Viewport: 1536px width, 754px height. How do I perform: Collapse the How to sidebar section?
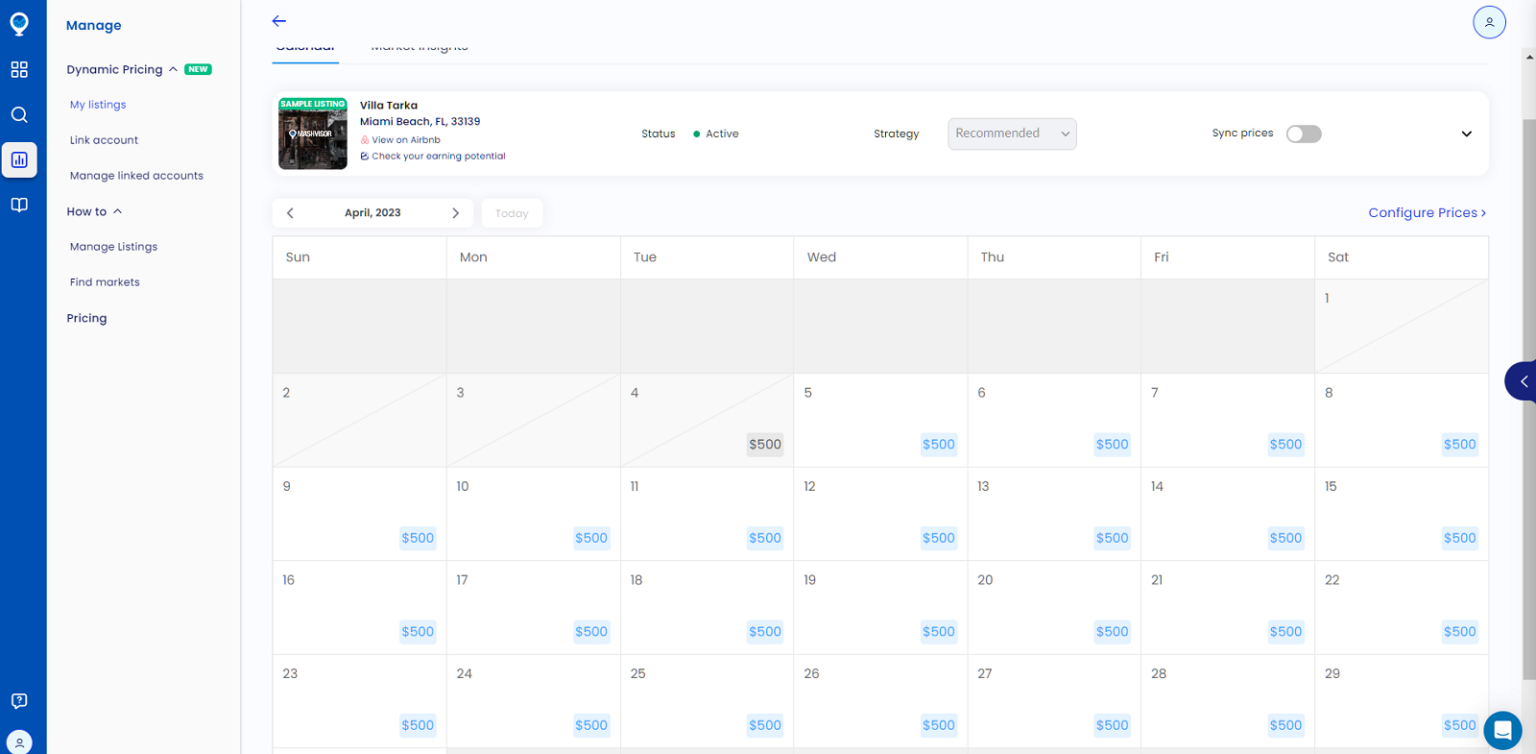pos(117,212)
